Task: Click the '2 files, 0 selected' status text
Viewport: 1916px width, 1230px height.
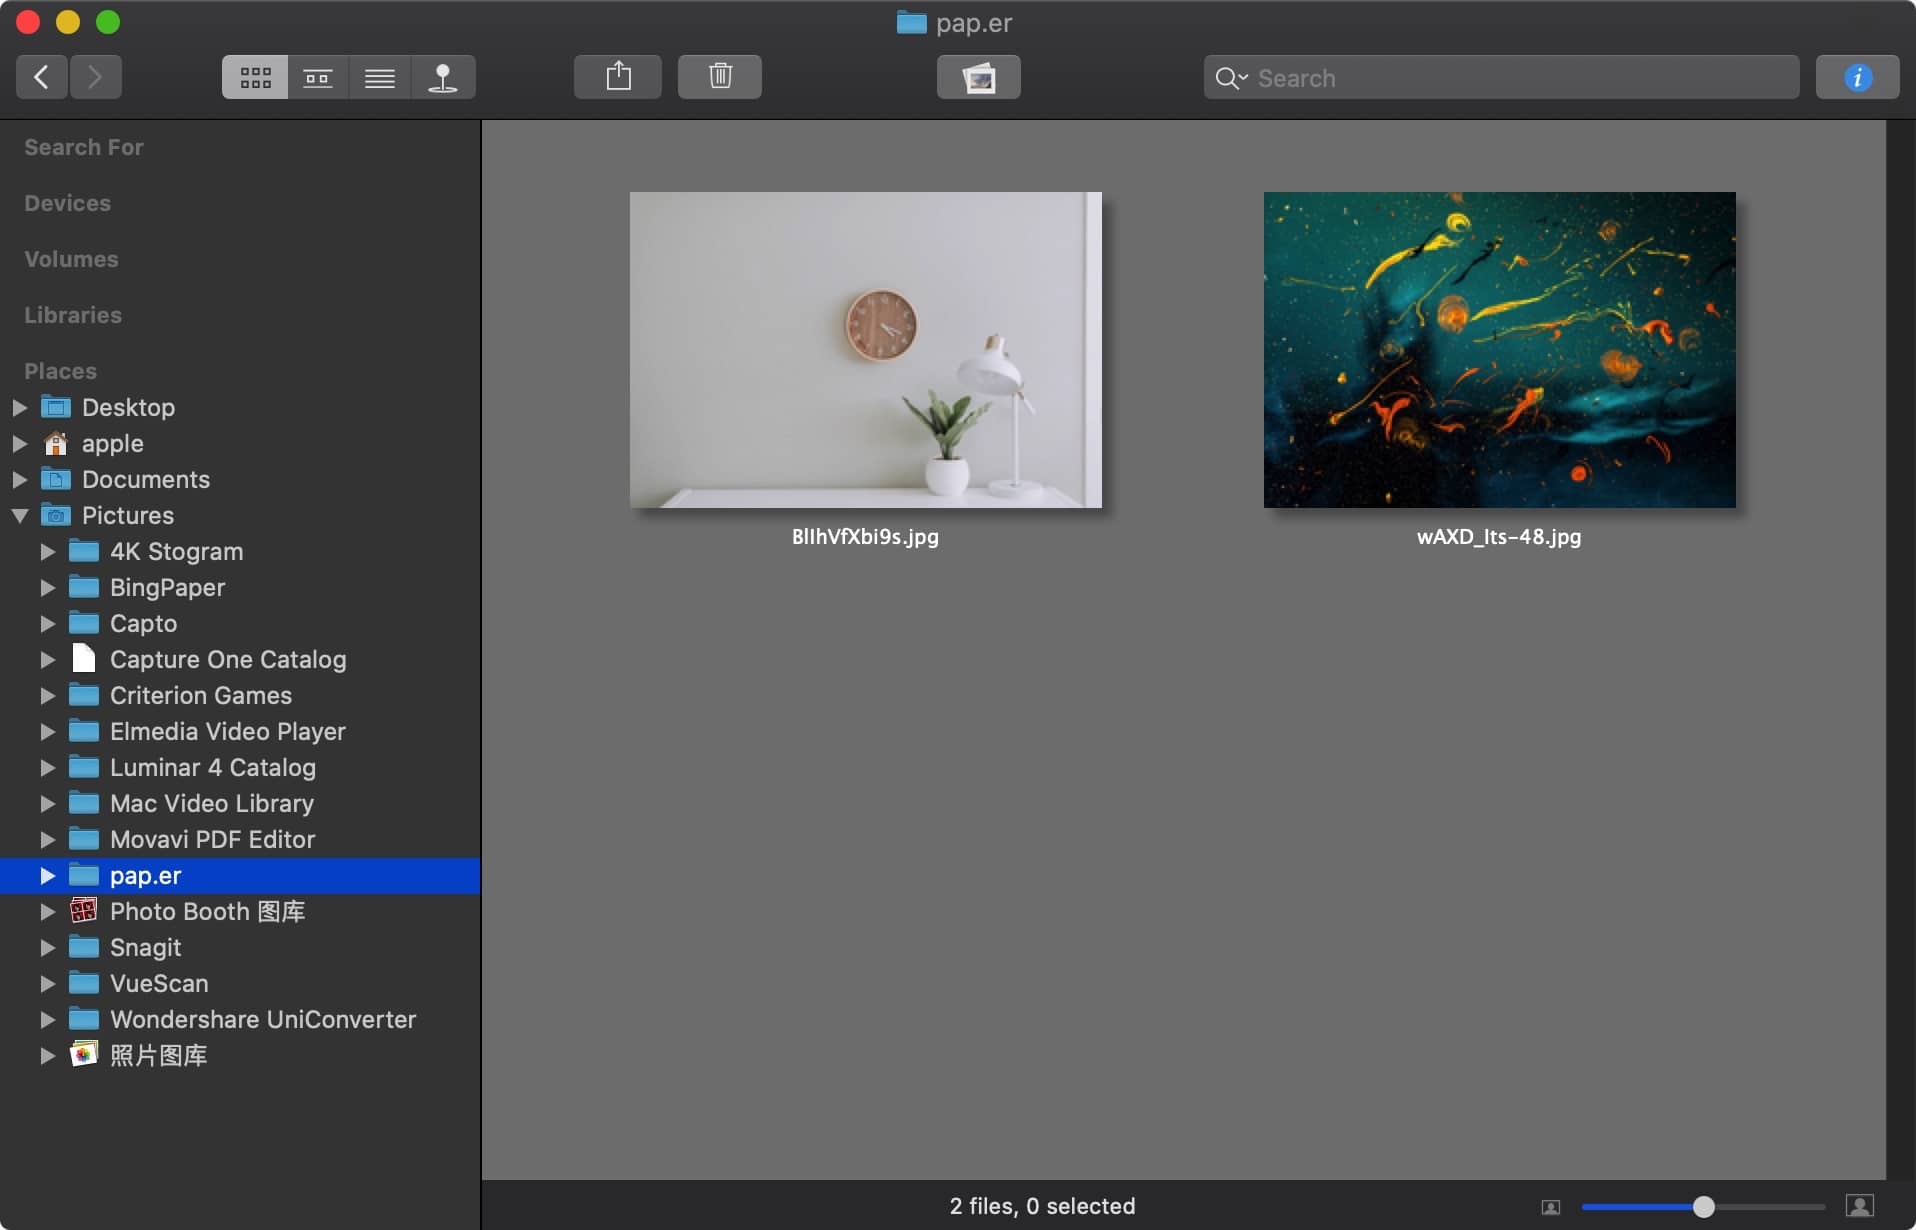Action: click(1042, 1206)
